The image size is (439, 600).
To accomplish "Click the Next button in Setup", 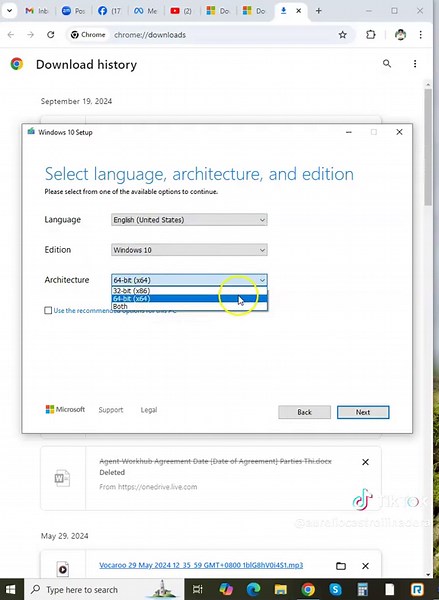I will (x=363, y=412).
